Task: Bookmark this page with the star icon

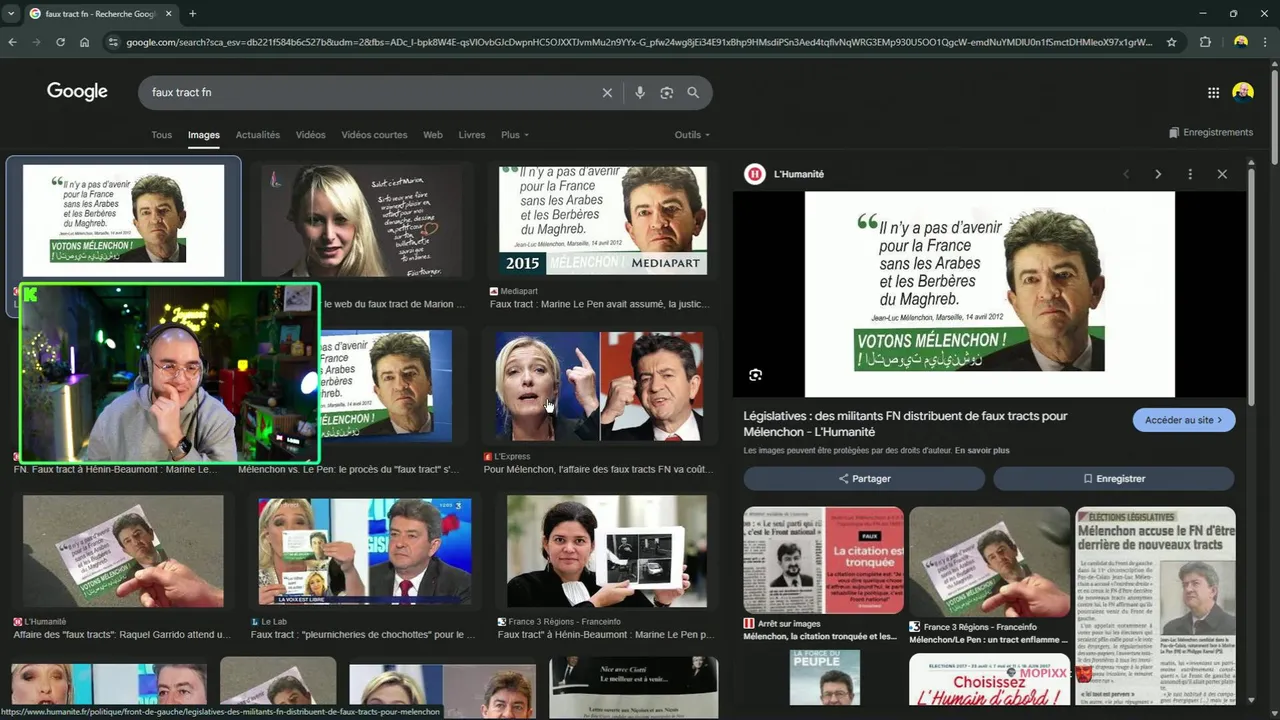Action: click(1172, 42)
